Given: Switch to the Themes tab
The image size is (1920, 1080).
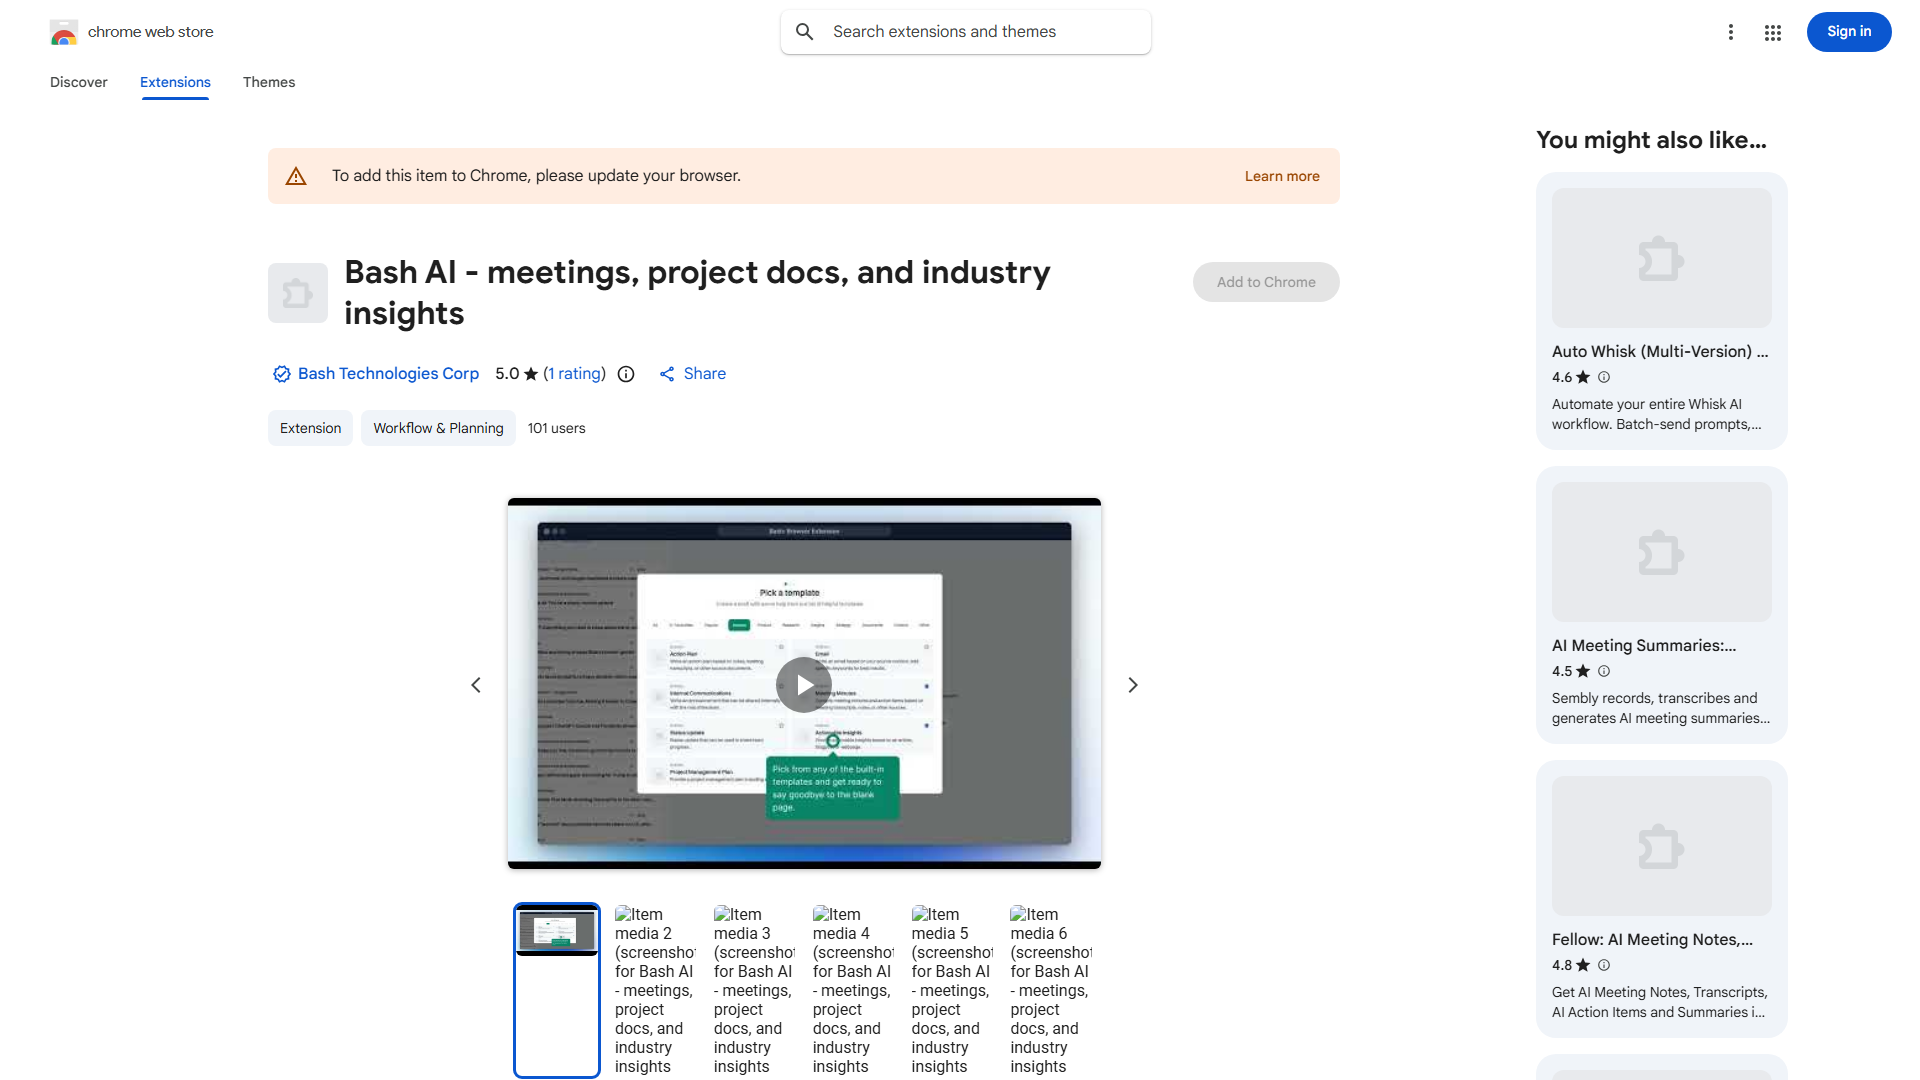Looking at the screenshot, I should (x=269, y=82).
